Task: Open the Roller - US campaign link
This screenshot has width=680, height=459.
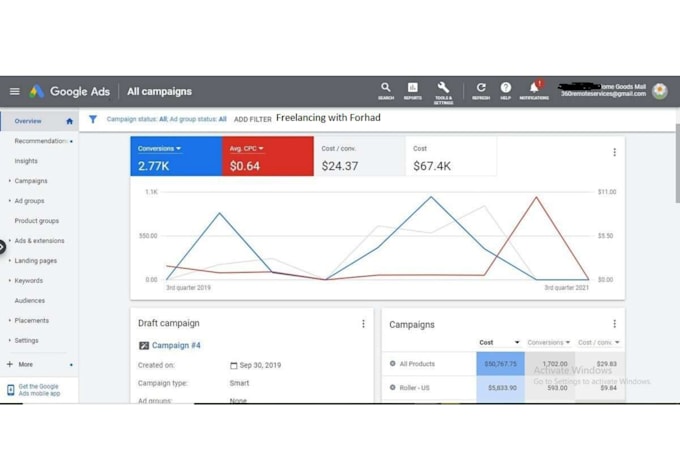Action: tap(414, 387)
